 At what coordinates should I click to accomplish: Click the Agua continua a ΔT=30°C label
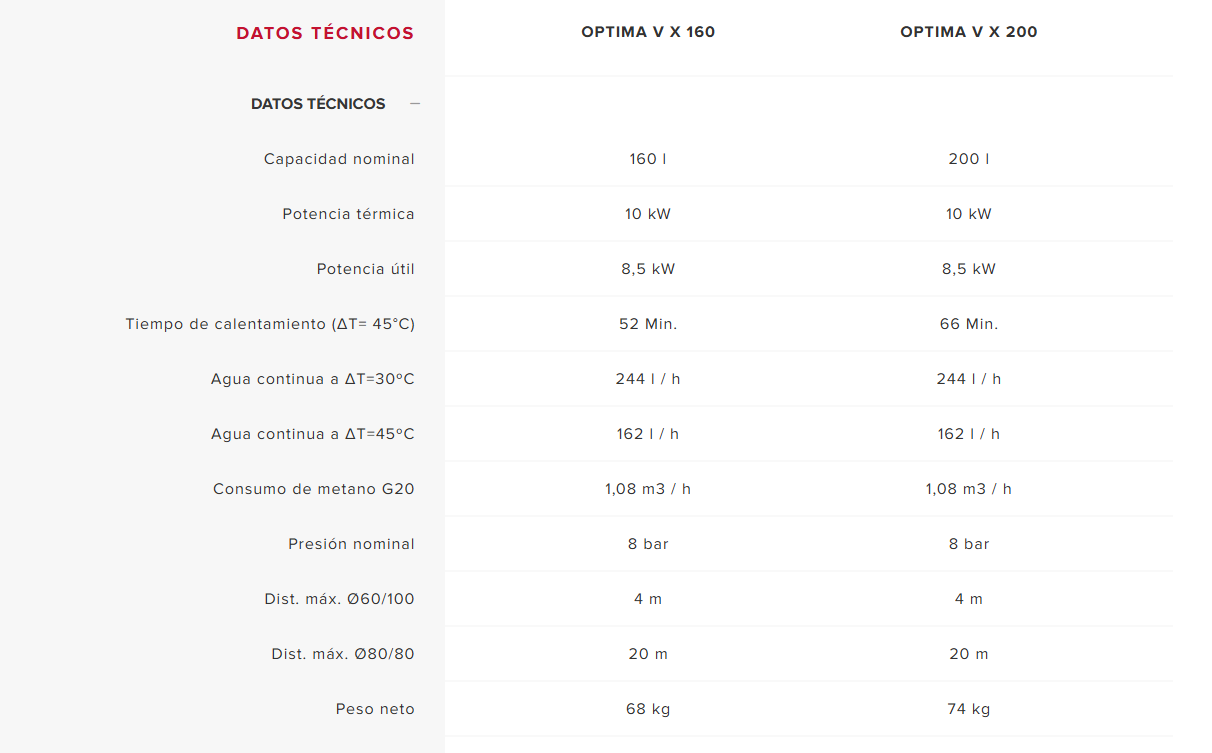click(312, 379)
